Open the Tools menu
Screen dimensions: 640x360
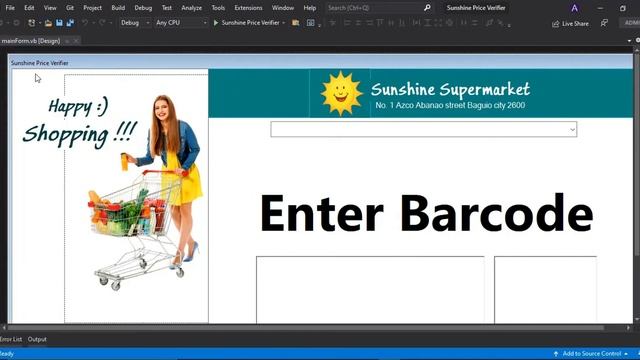coord(218,8)
